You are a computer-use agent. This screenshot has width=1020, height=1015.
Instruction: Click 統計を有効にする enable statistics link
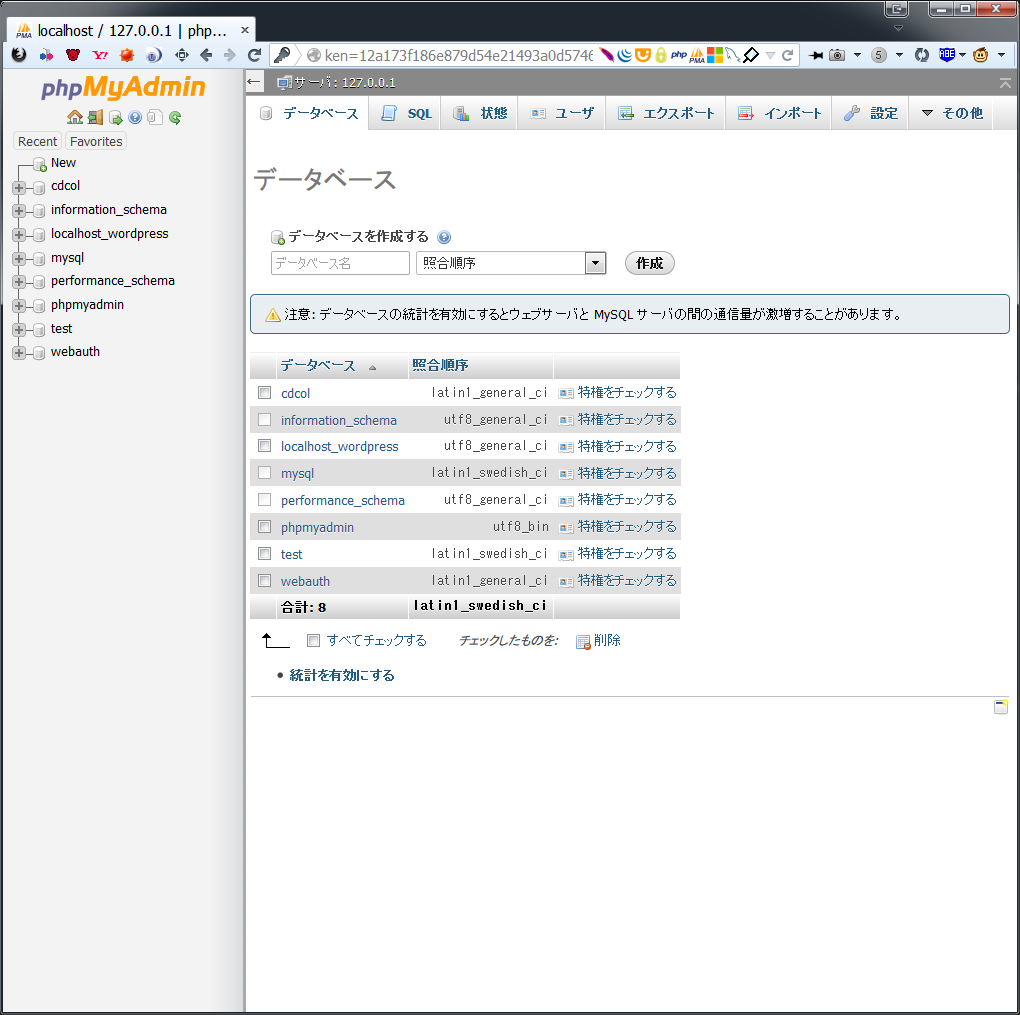coord(342,675)
